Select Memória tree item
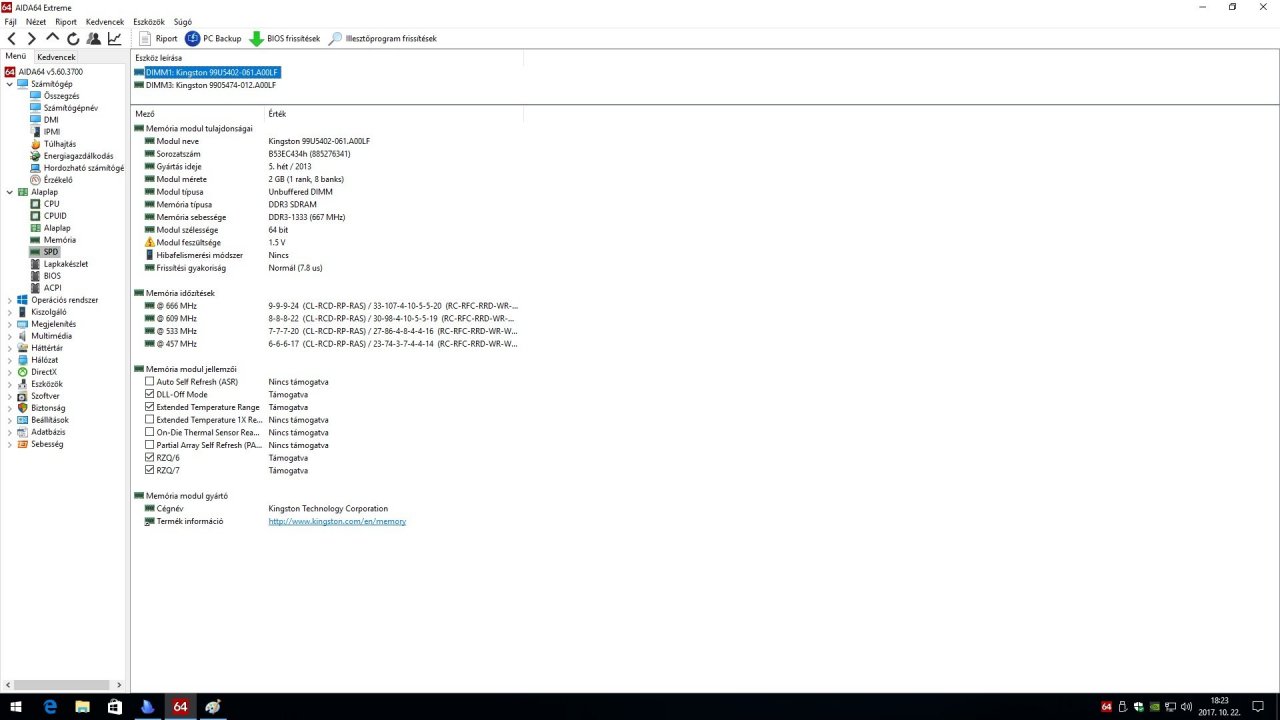Screen dimensions: 1280x720 tap(59, 240)
